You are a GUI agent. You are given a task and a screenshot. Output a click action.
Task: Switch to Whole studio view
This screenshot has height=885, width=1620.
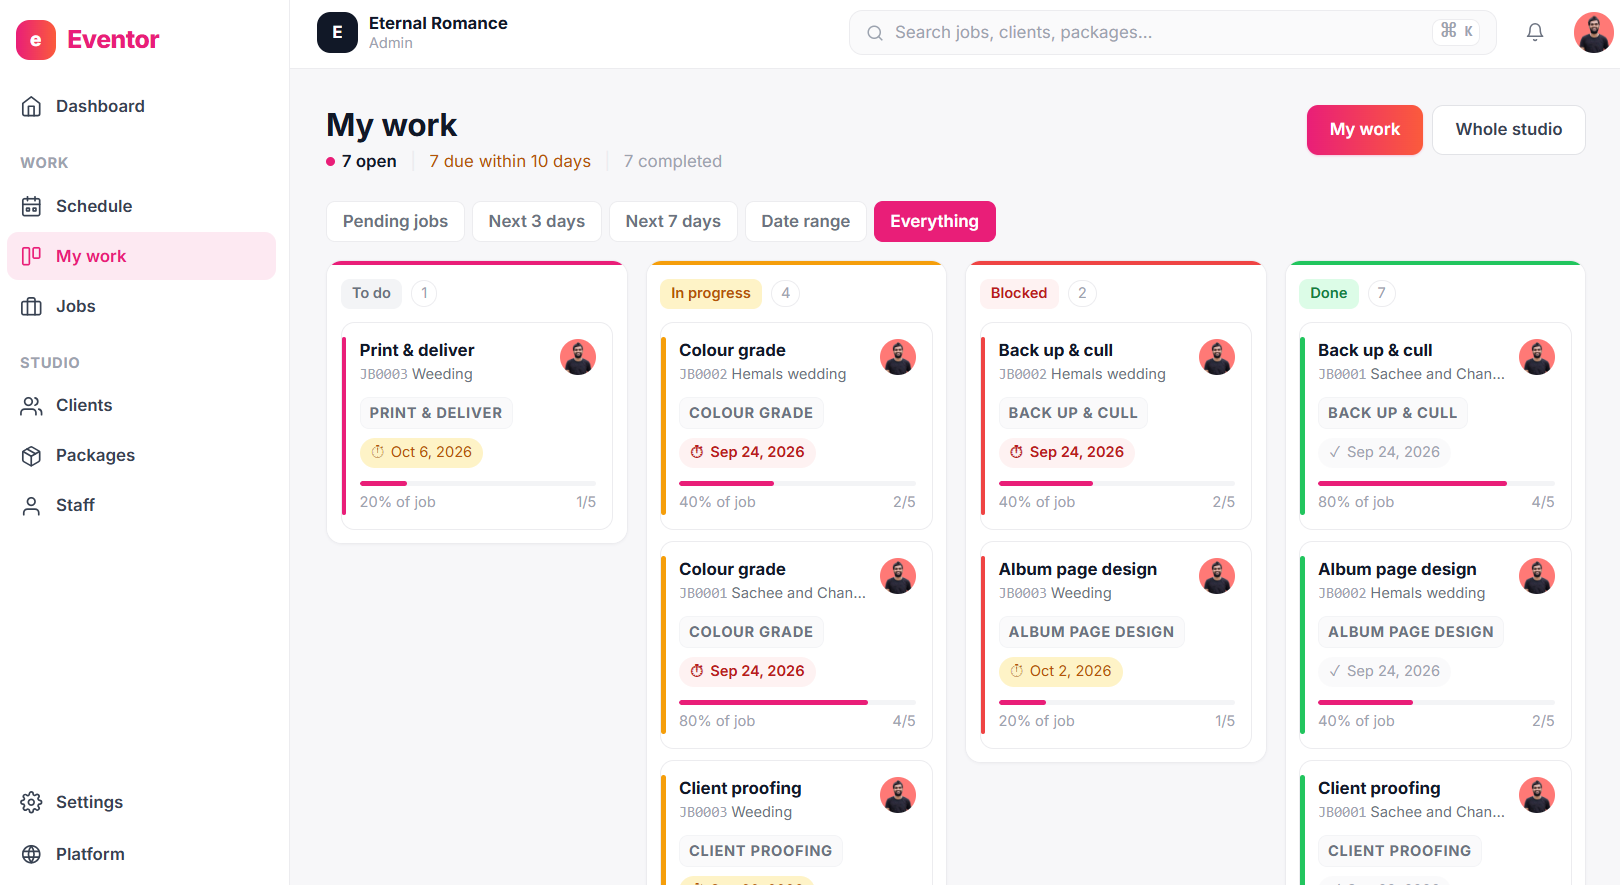[x=1509, y=130]
